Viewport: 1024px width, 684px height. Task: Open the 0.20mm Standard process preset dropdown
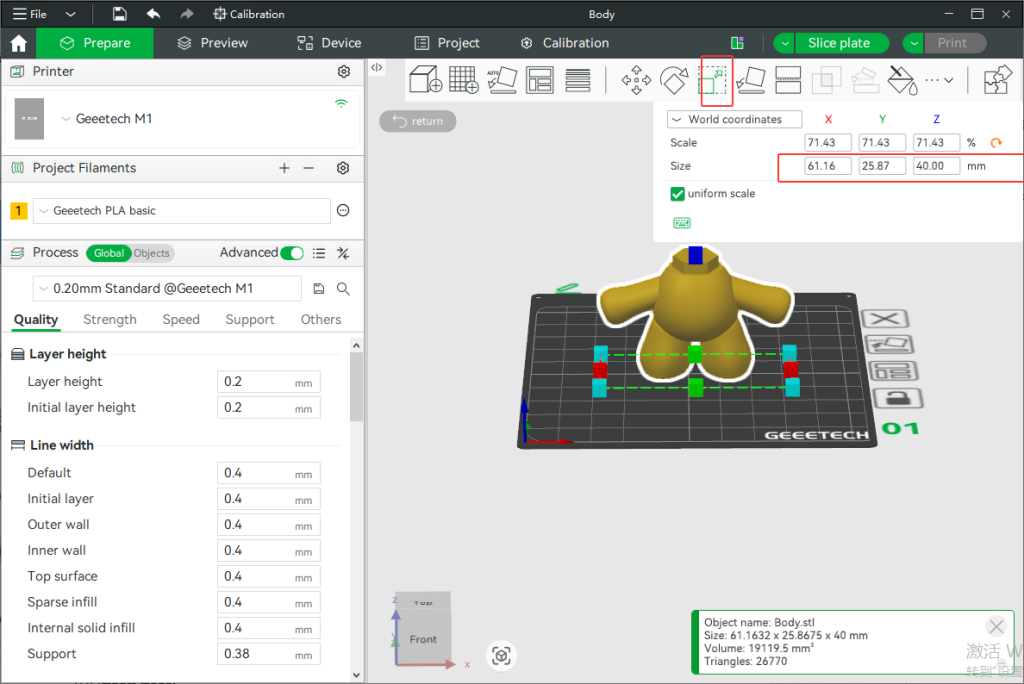click(x=167, y=288)
